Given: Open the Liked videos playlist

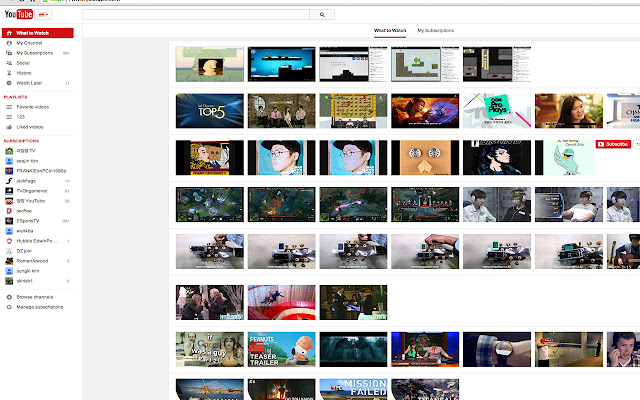Looking at the screenshot, I should click(x=30, y=127).
